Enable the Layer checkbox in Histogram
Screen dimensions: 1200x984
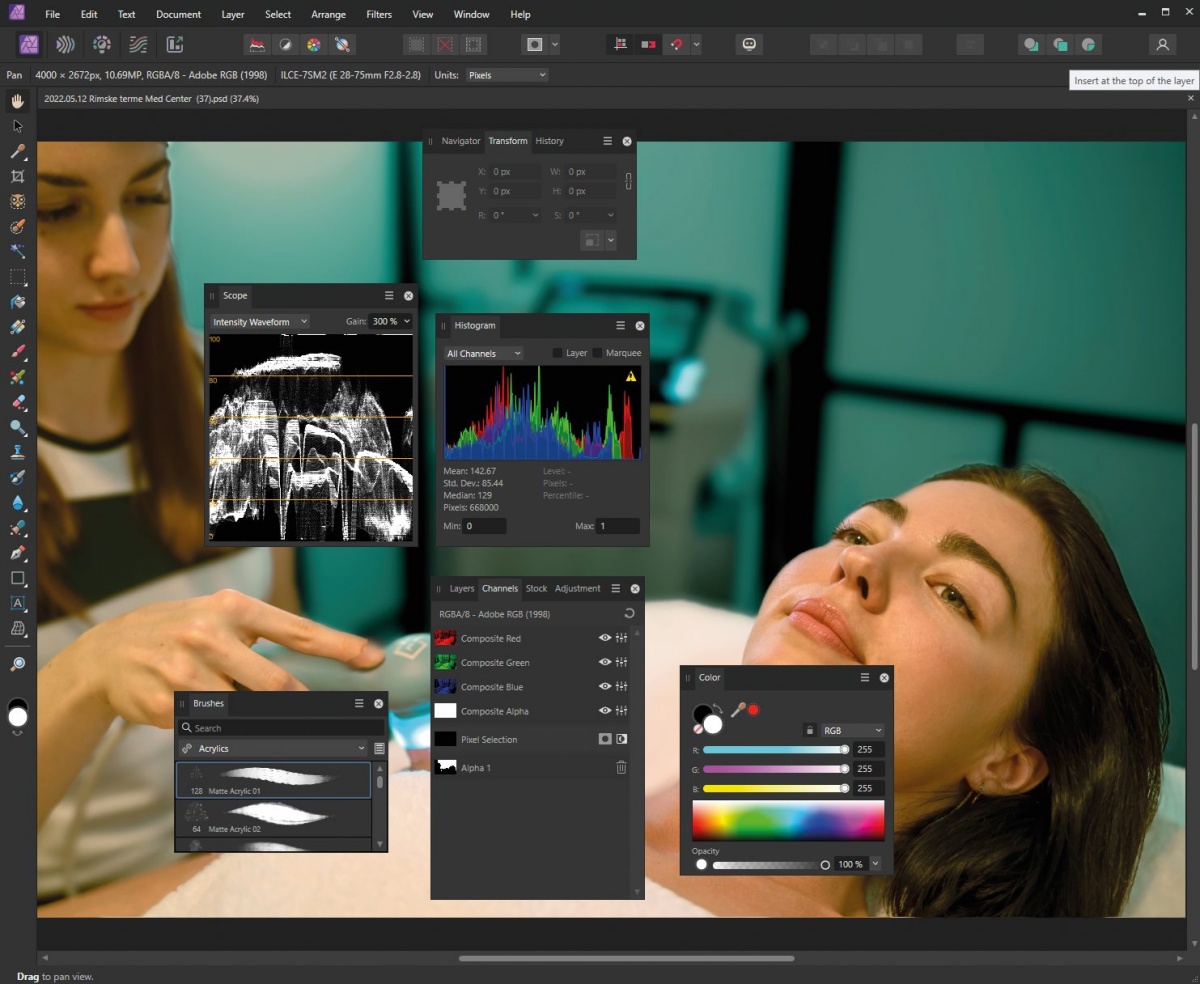point(558,353)
